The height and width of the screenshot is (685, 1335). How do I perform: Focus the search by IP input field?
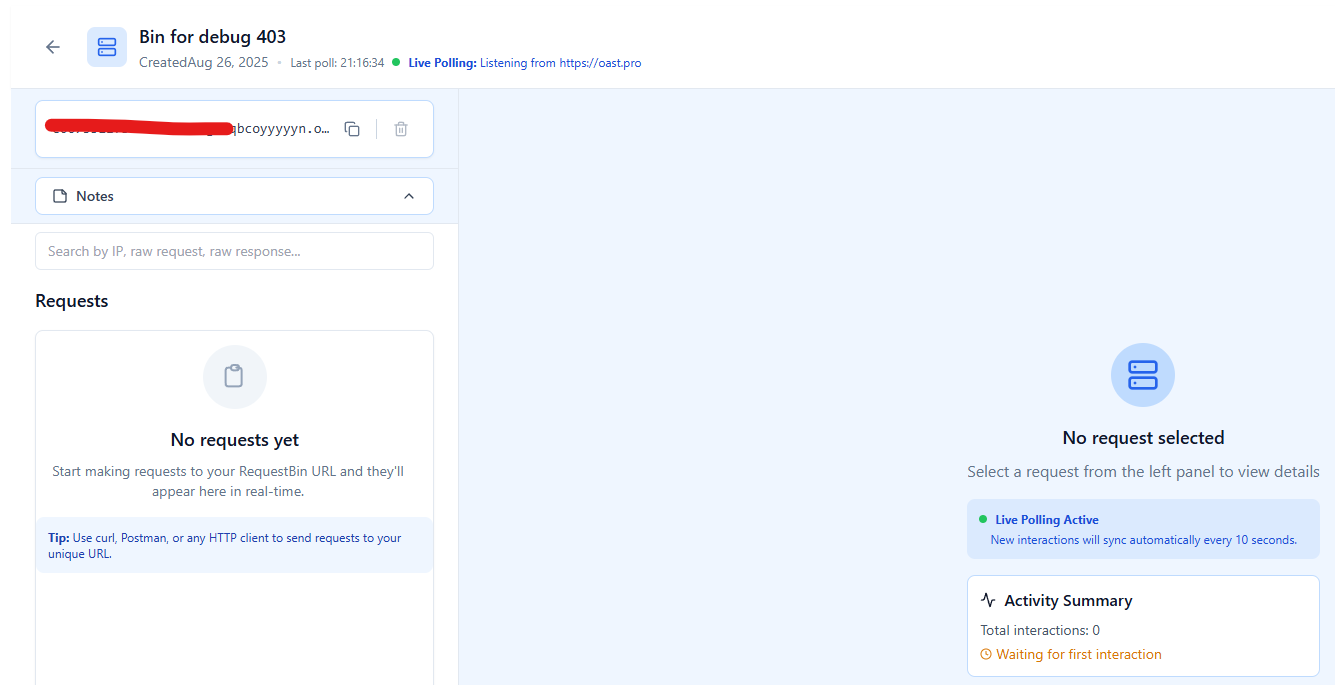click(x=234, y=251)
